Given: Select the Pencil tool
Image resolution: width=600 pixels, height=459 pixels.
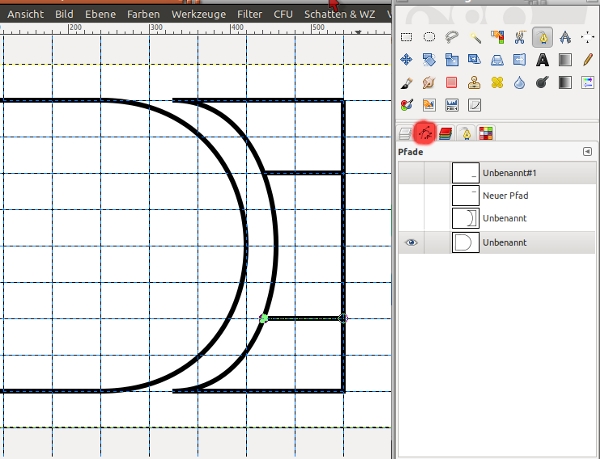Looking at the screenshot, I should tap(587, 60).
